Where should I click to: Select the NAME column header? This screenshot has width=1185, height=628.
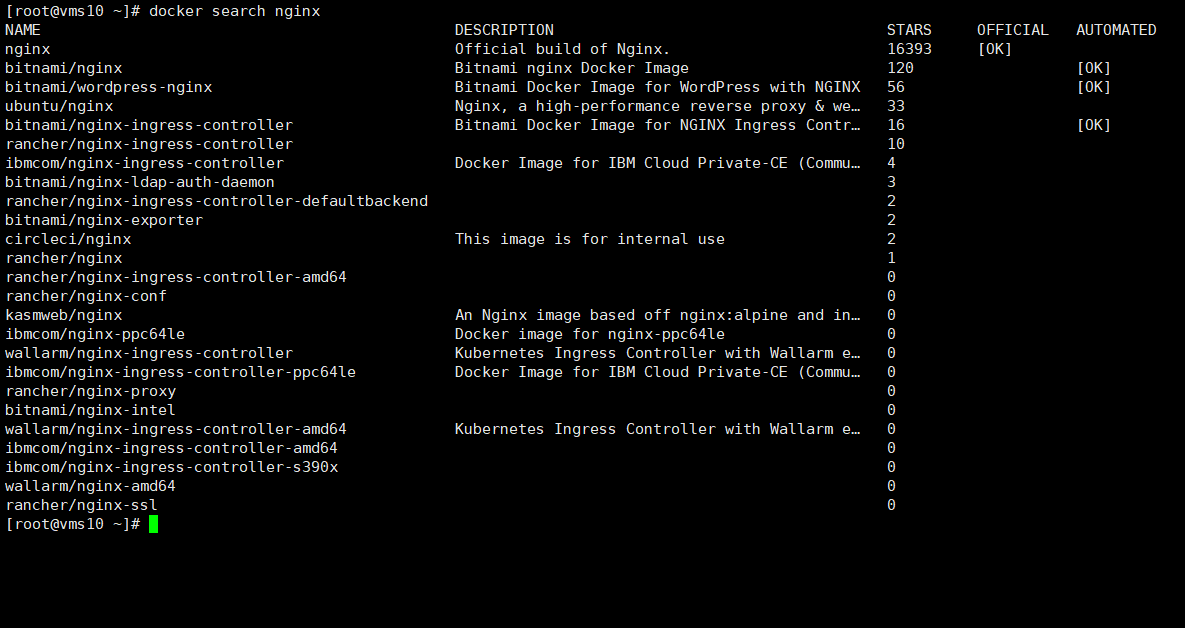pos(23,30)
